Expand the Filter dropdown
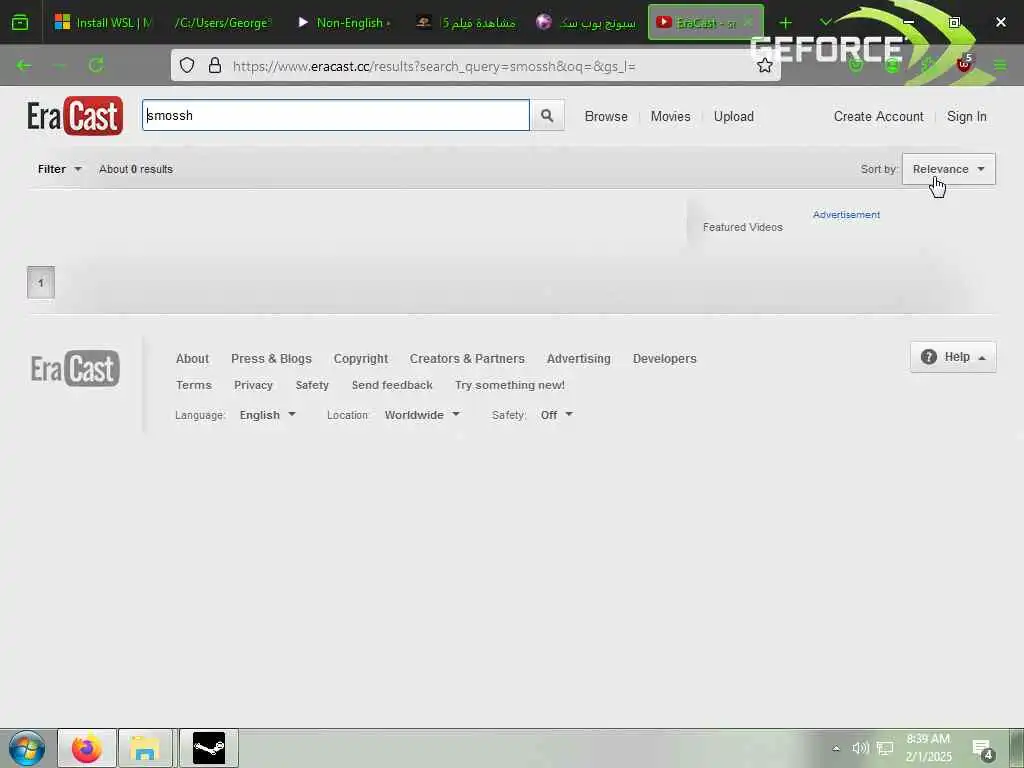1024x768 pixels. 59,169
